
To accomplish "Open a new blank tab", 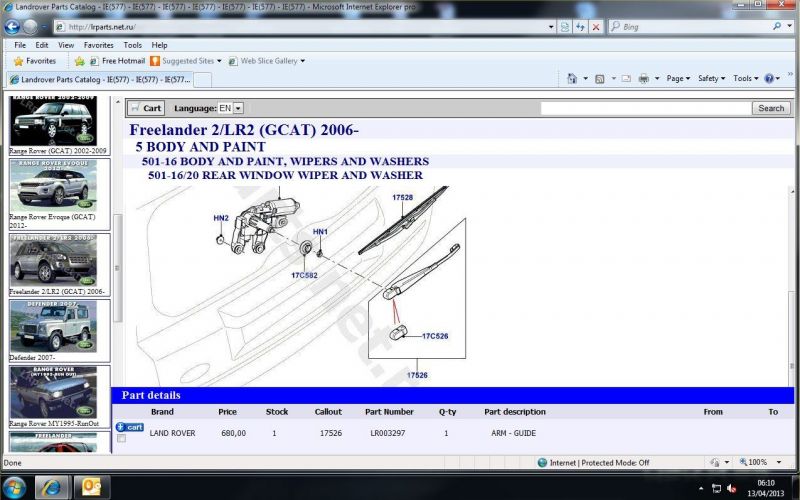I will pos(203,80).
